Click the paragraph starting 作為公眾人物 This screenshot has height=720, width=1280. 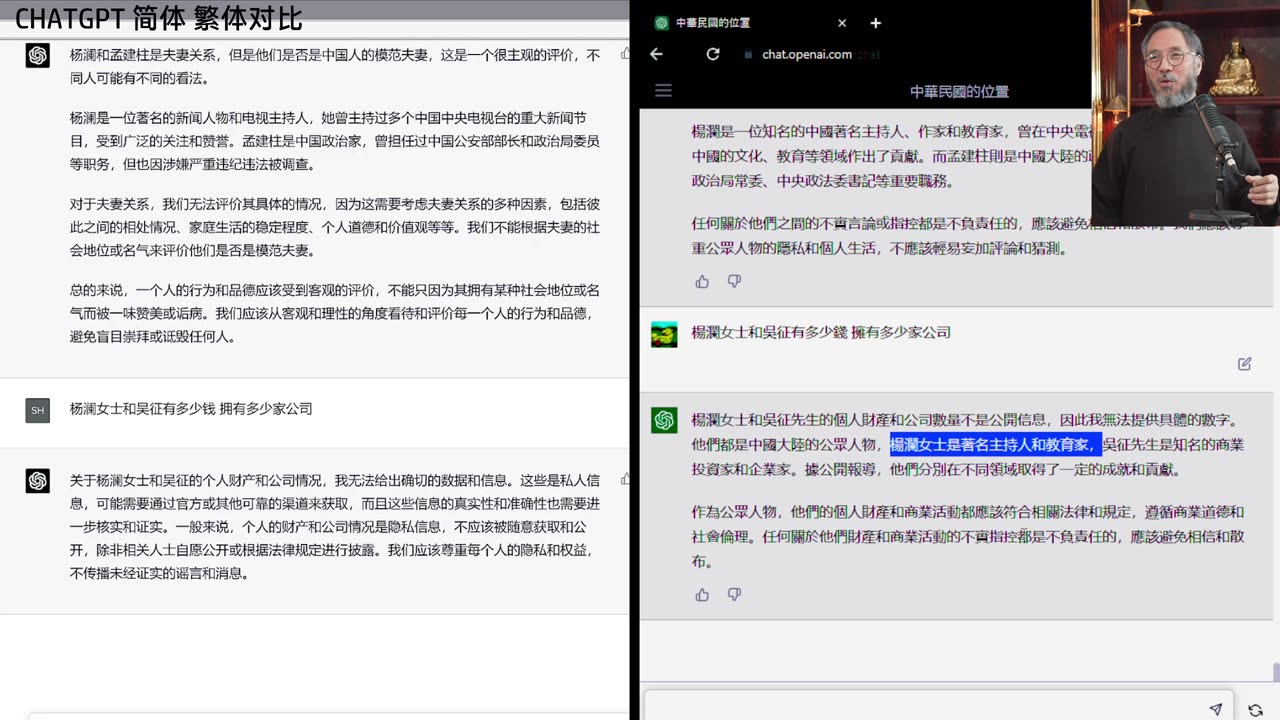(x=968, y=536)
